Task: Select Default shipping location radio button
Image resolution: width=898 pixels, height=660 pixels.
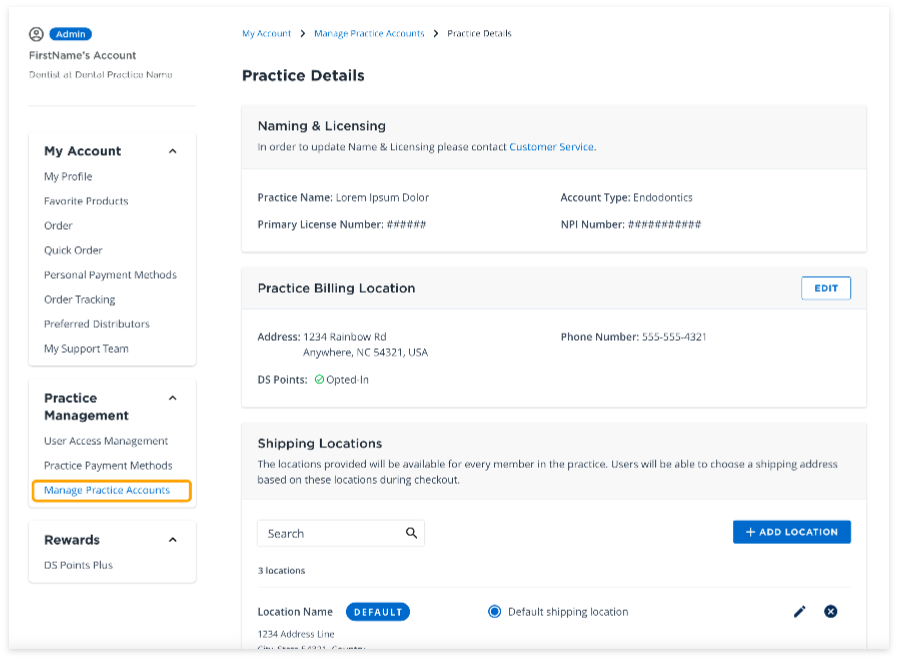Action: pyautogui.click(x=494, y=612)
